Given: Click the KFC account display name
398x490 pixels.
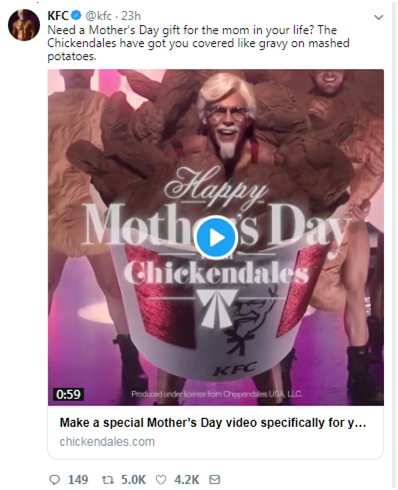Looking at the screenshot, I should pyautogui.click(x=58, y=15).
